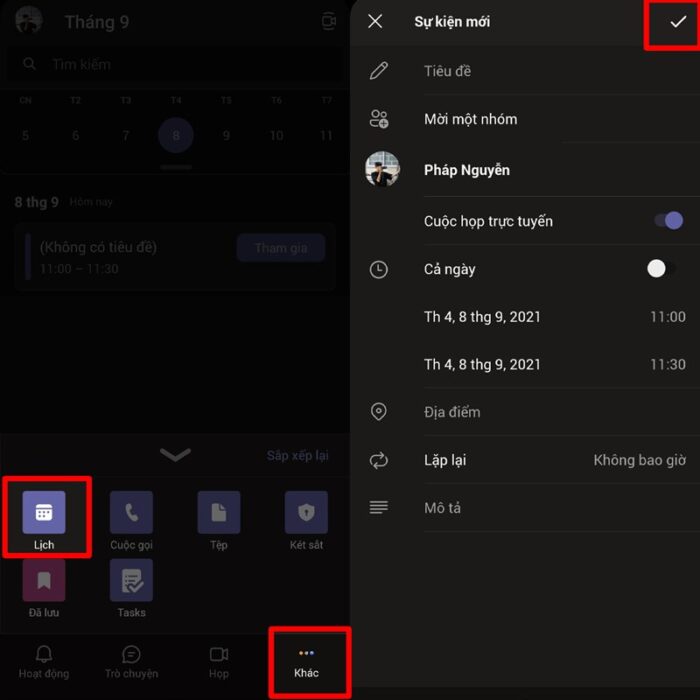
Task: Tap the clock icon beside Cả ngày
Action: point(379,270)
